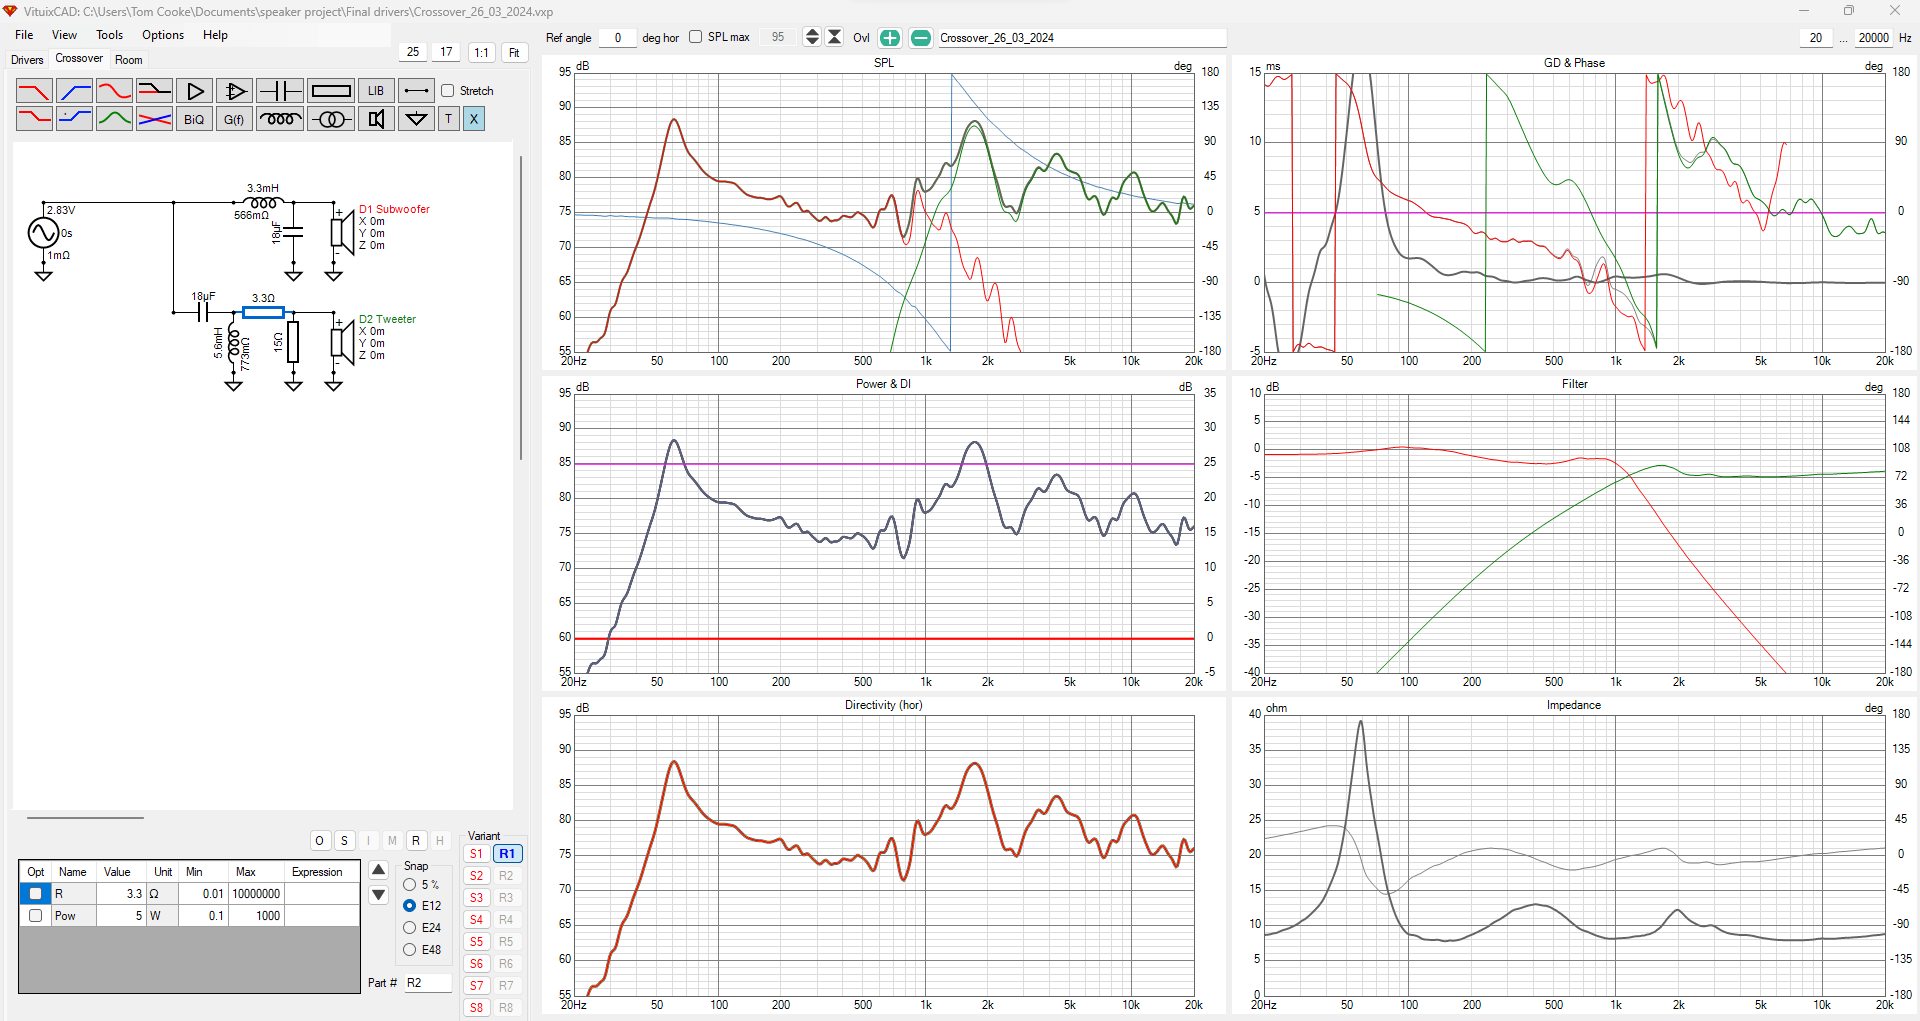Edit the Ref angle value field
Screen dimensions: 1920x1021
coord(617,38)
